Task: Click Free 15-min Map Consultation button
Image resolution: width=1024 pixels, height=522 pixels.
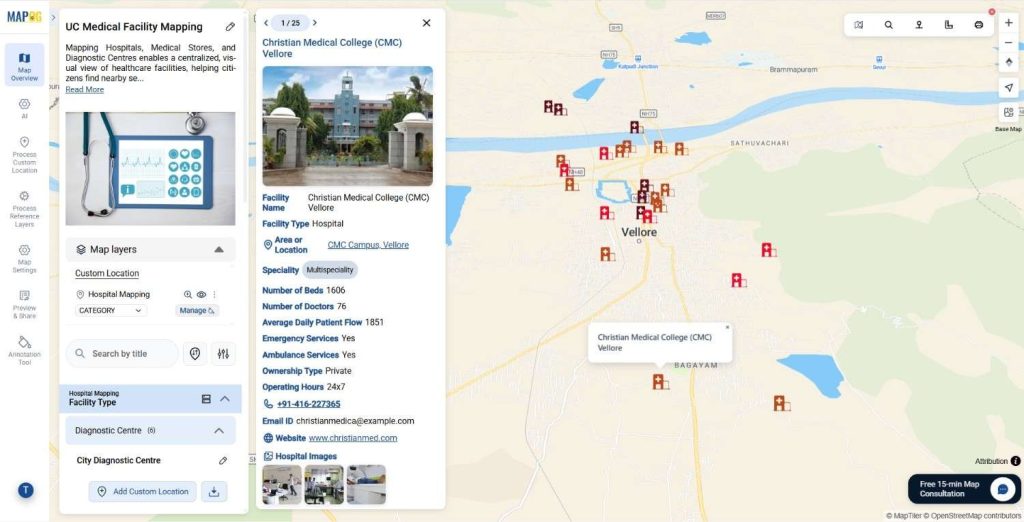Action: coord(964,489)
